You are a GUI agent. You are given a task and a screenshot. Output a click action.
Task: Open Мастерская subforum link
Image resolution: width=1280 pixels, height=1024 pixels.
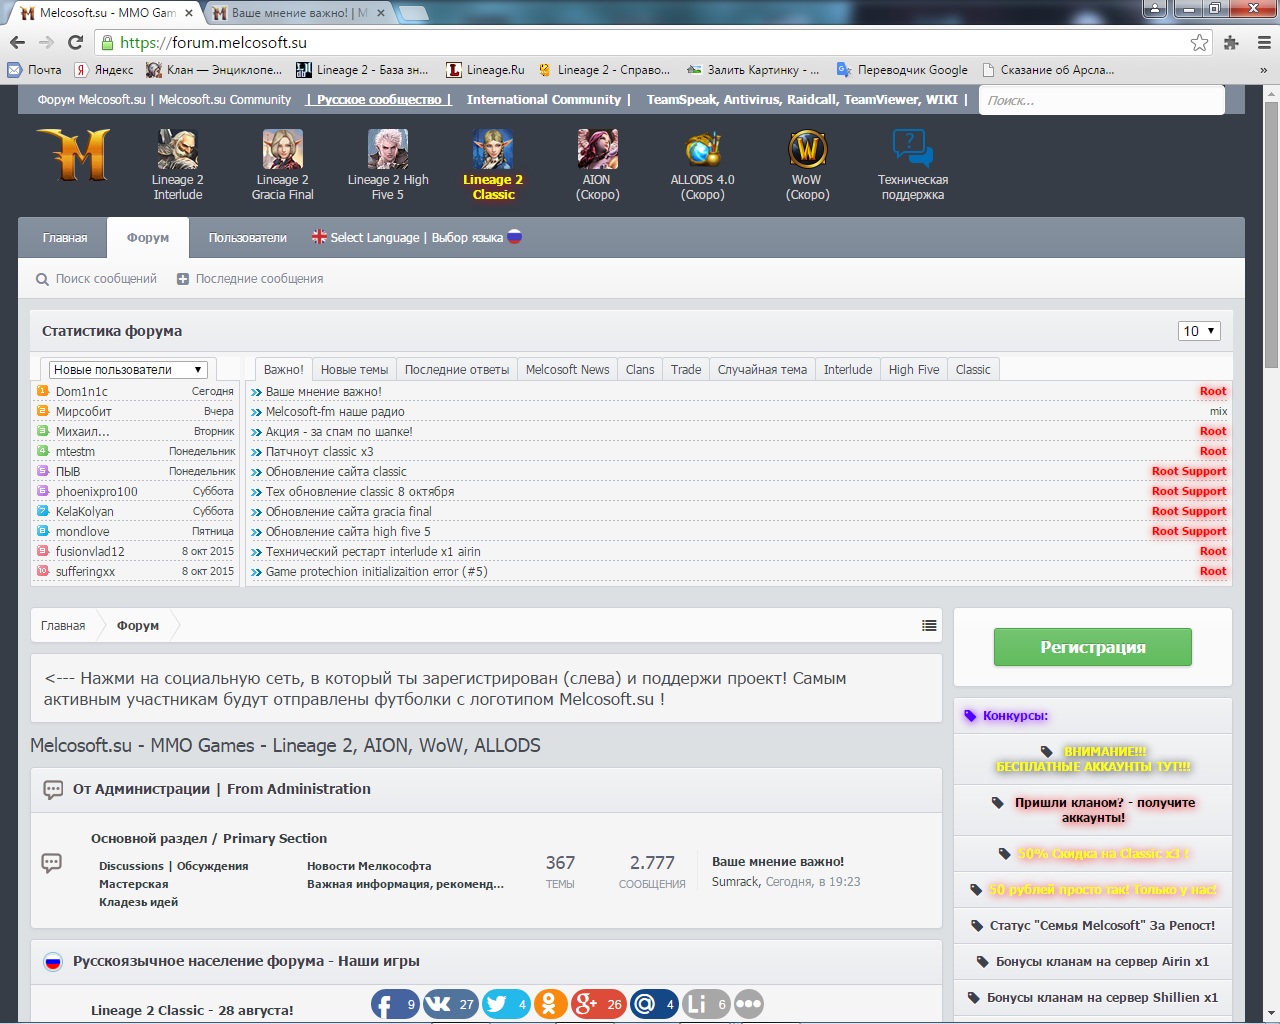pos(133,884)
